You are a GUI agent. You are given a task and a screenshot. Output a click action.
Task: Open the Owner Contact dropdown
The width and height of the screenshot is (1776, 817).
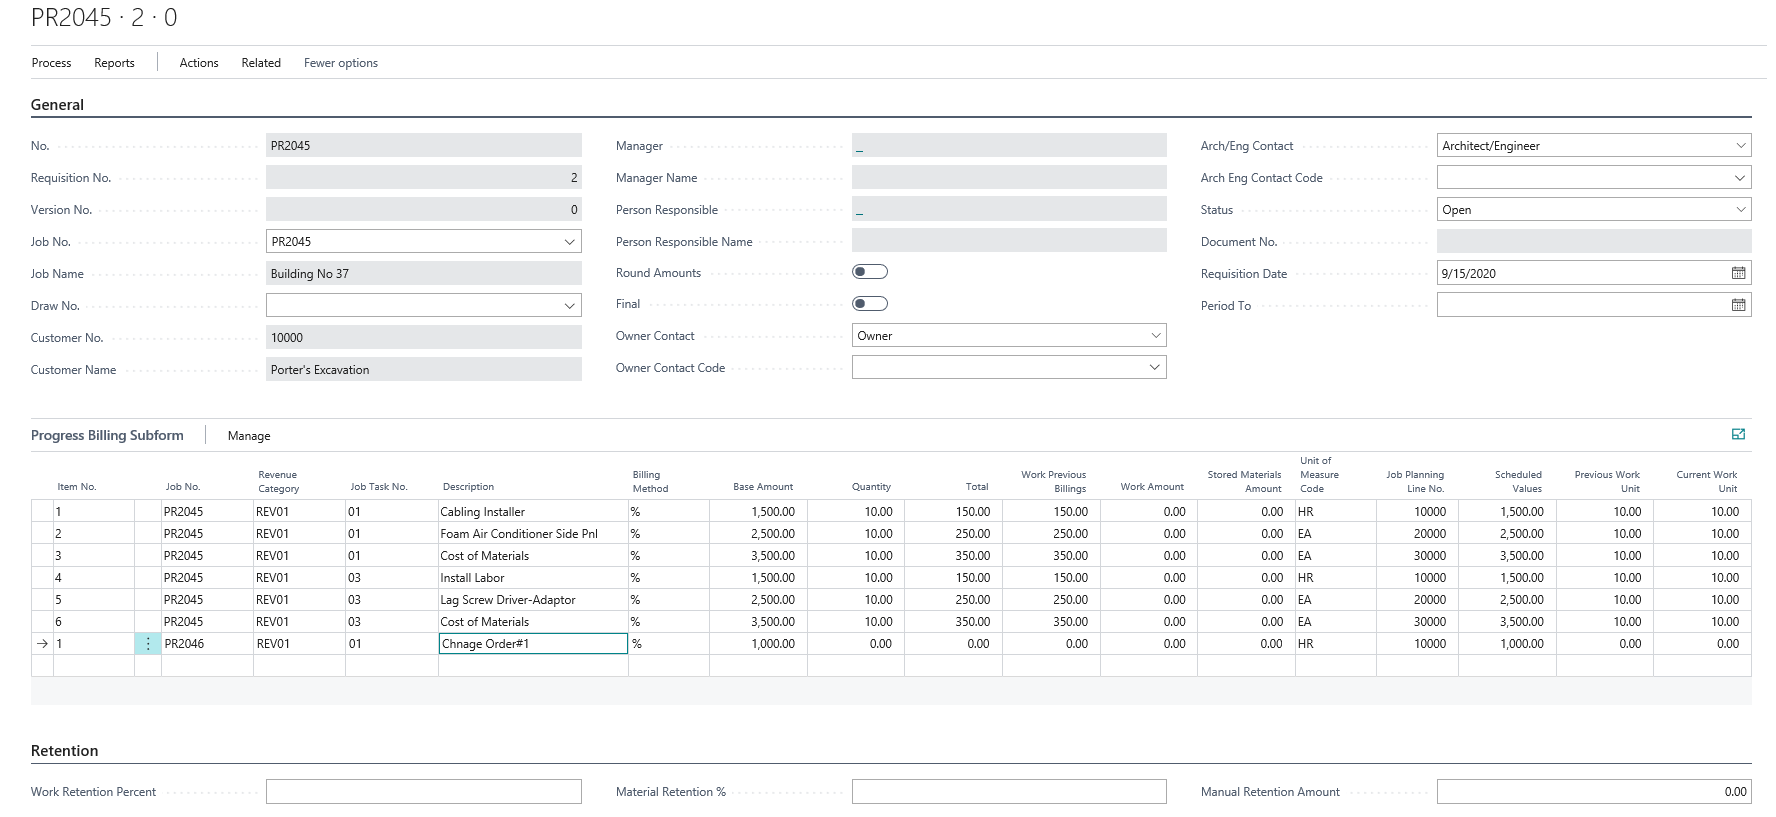[x=1155, y=336]
